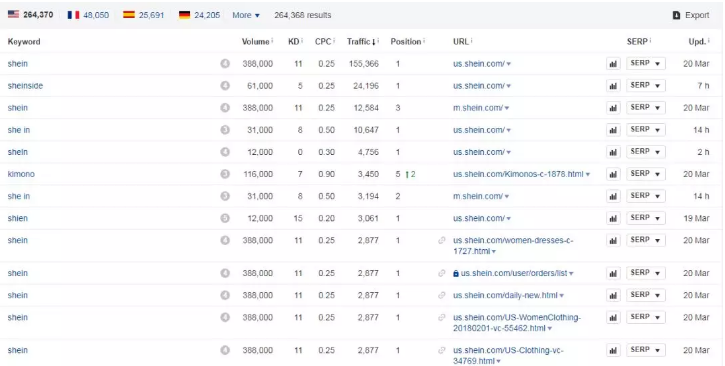Open the shien keyword link
Viewport: 725px width, 366px height.
tap(18, 219)
